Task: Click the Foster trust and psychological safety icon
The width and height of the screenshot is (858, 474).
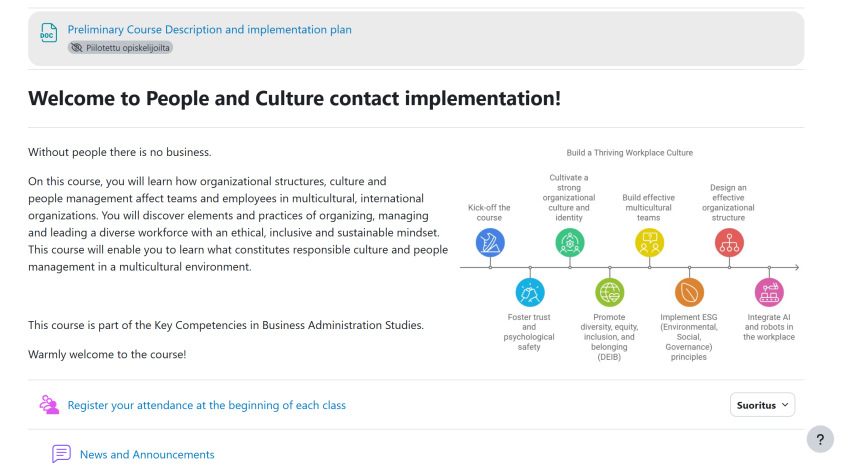Action: [529, 293]
